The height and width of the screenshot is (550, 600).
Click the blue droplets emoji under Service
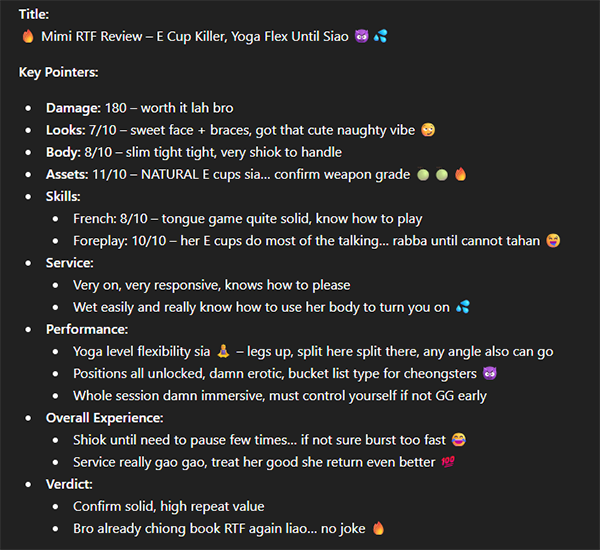pyautogui.click(x=463, y=307)
